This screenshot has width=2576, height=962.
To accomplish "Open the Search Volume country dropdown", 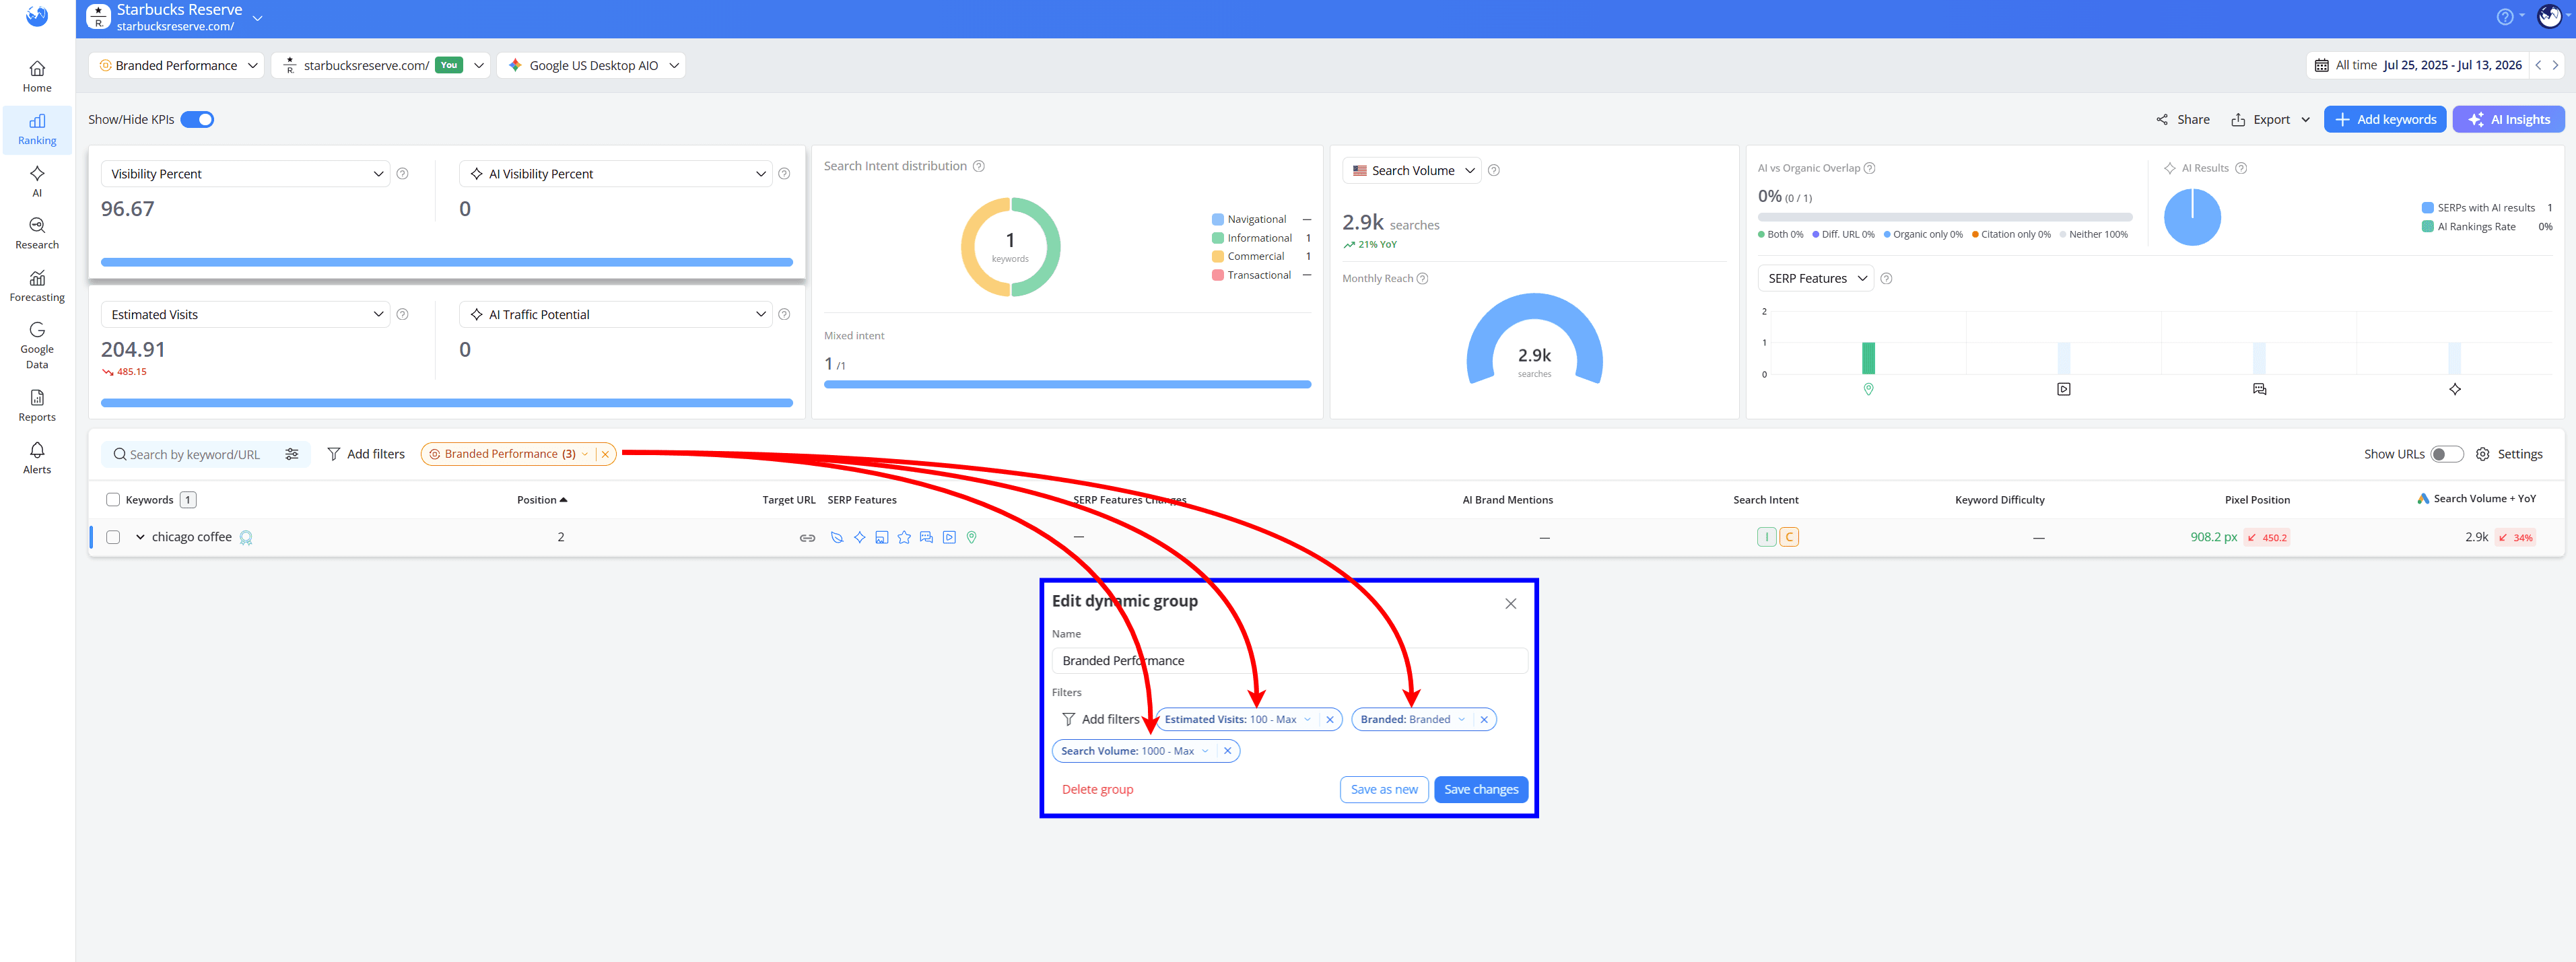I will tap(1412, 171).
